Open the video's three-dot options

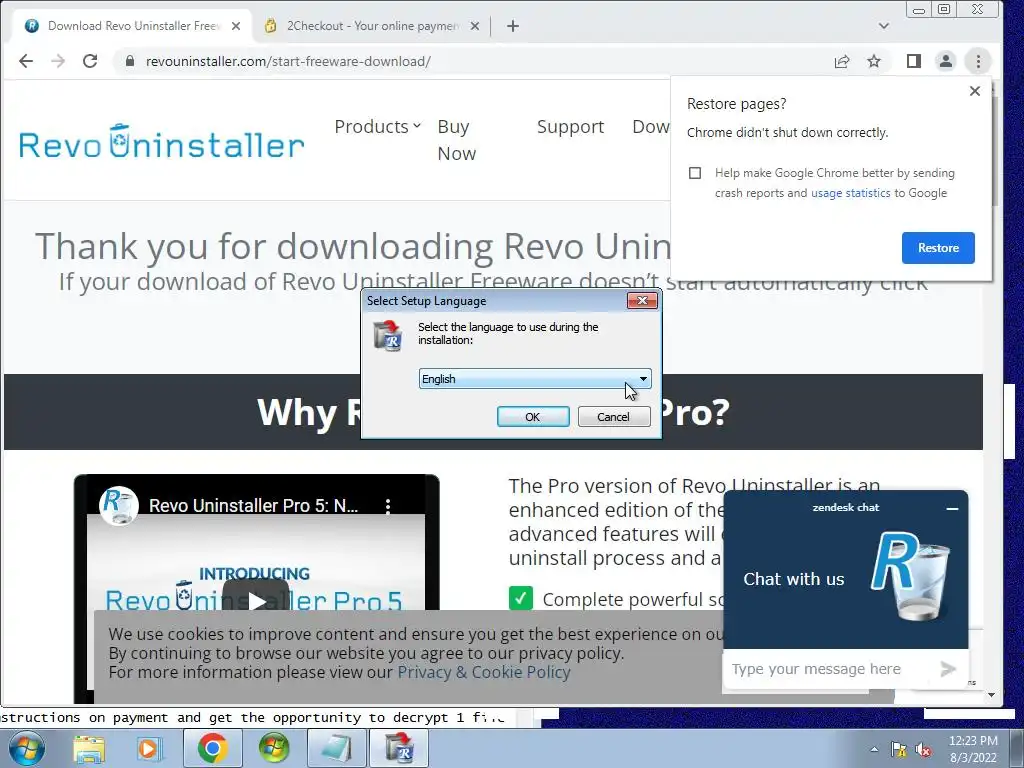click(x=388, y=506)
